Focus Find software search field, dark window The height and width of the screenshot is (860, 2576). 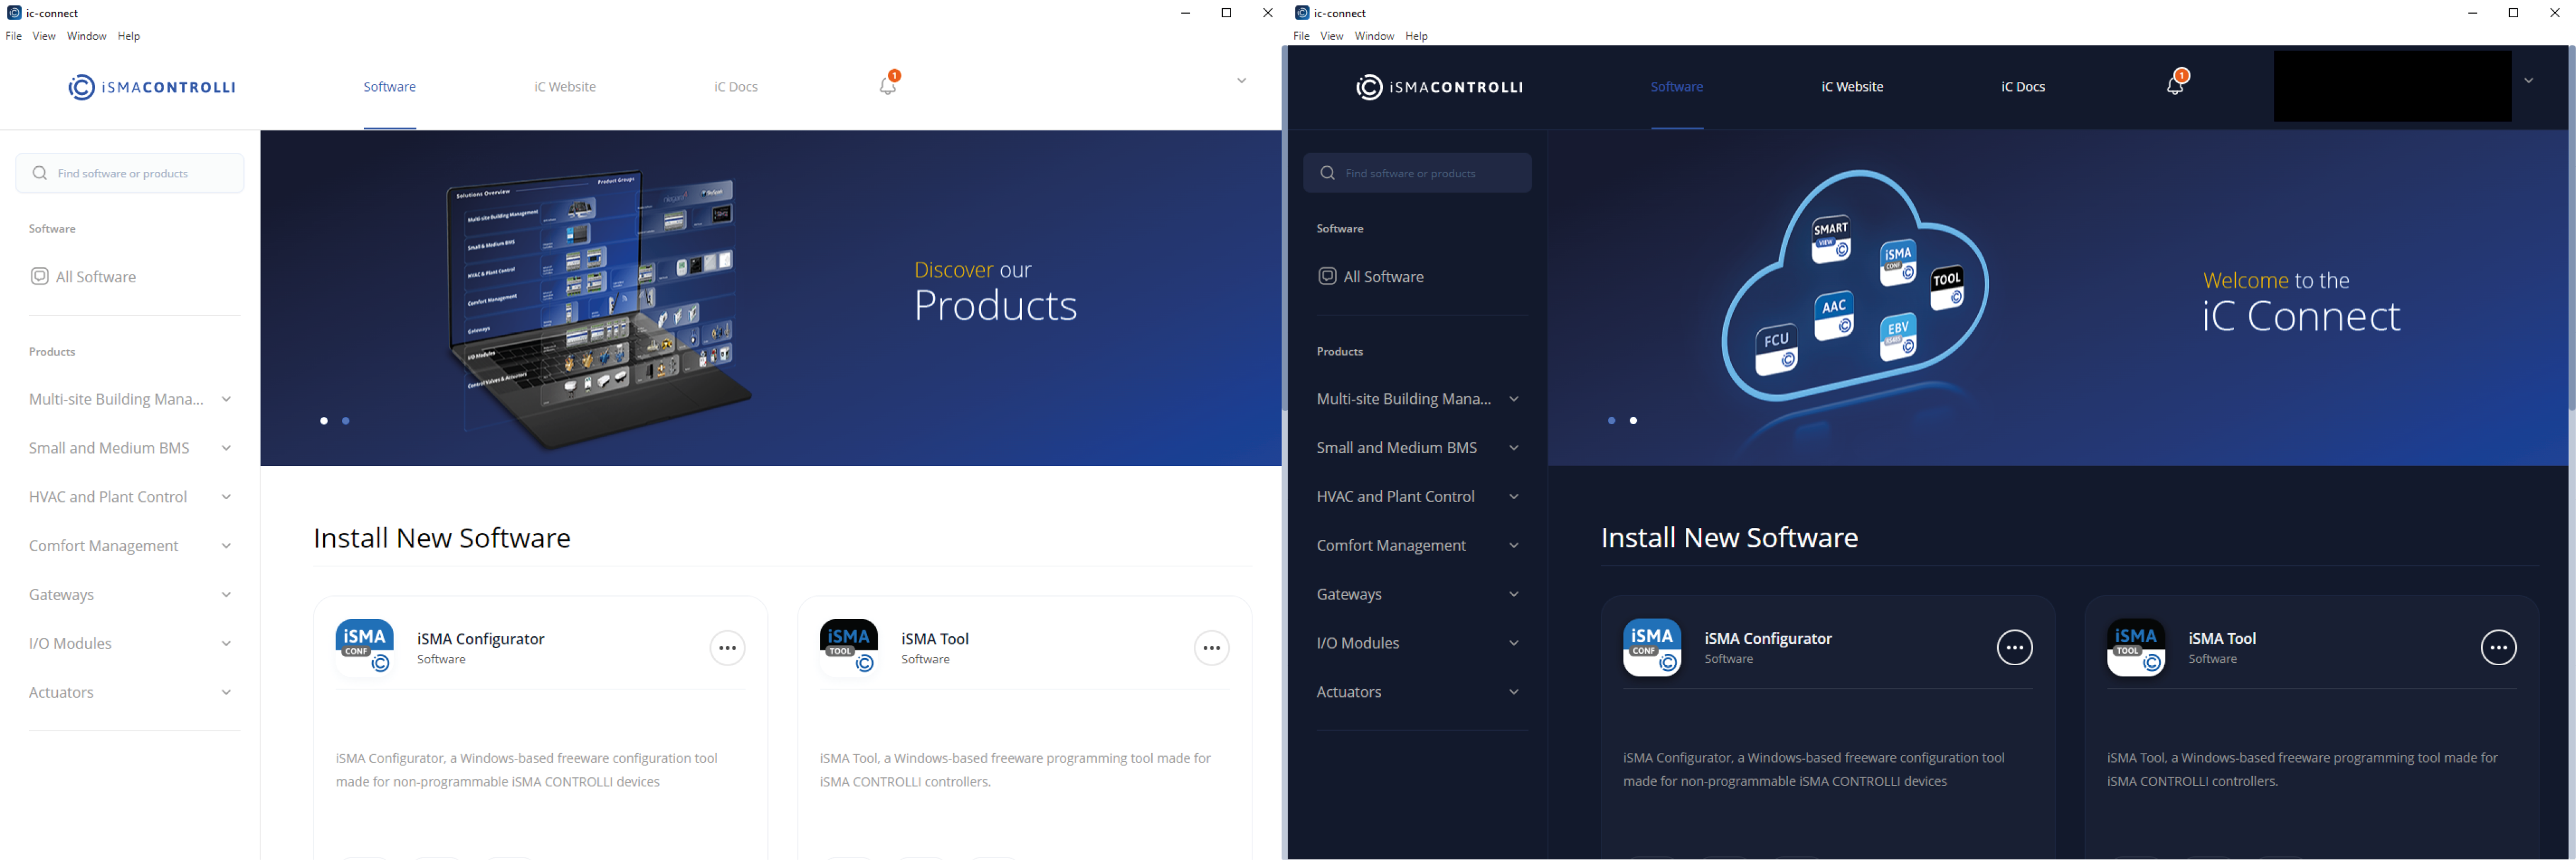tap(1417, 173)
